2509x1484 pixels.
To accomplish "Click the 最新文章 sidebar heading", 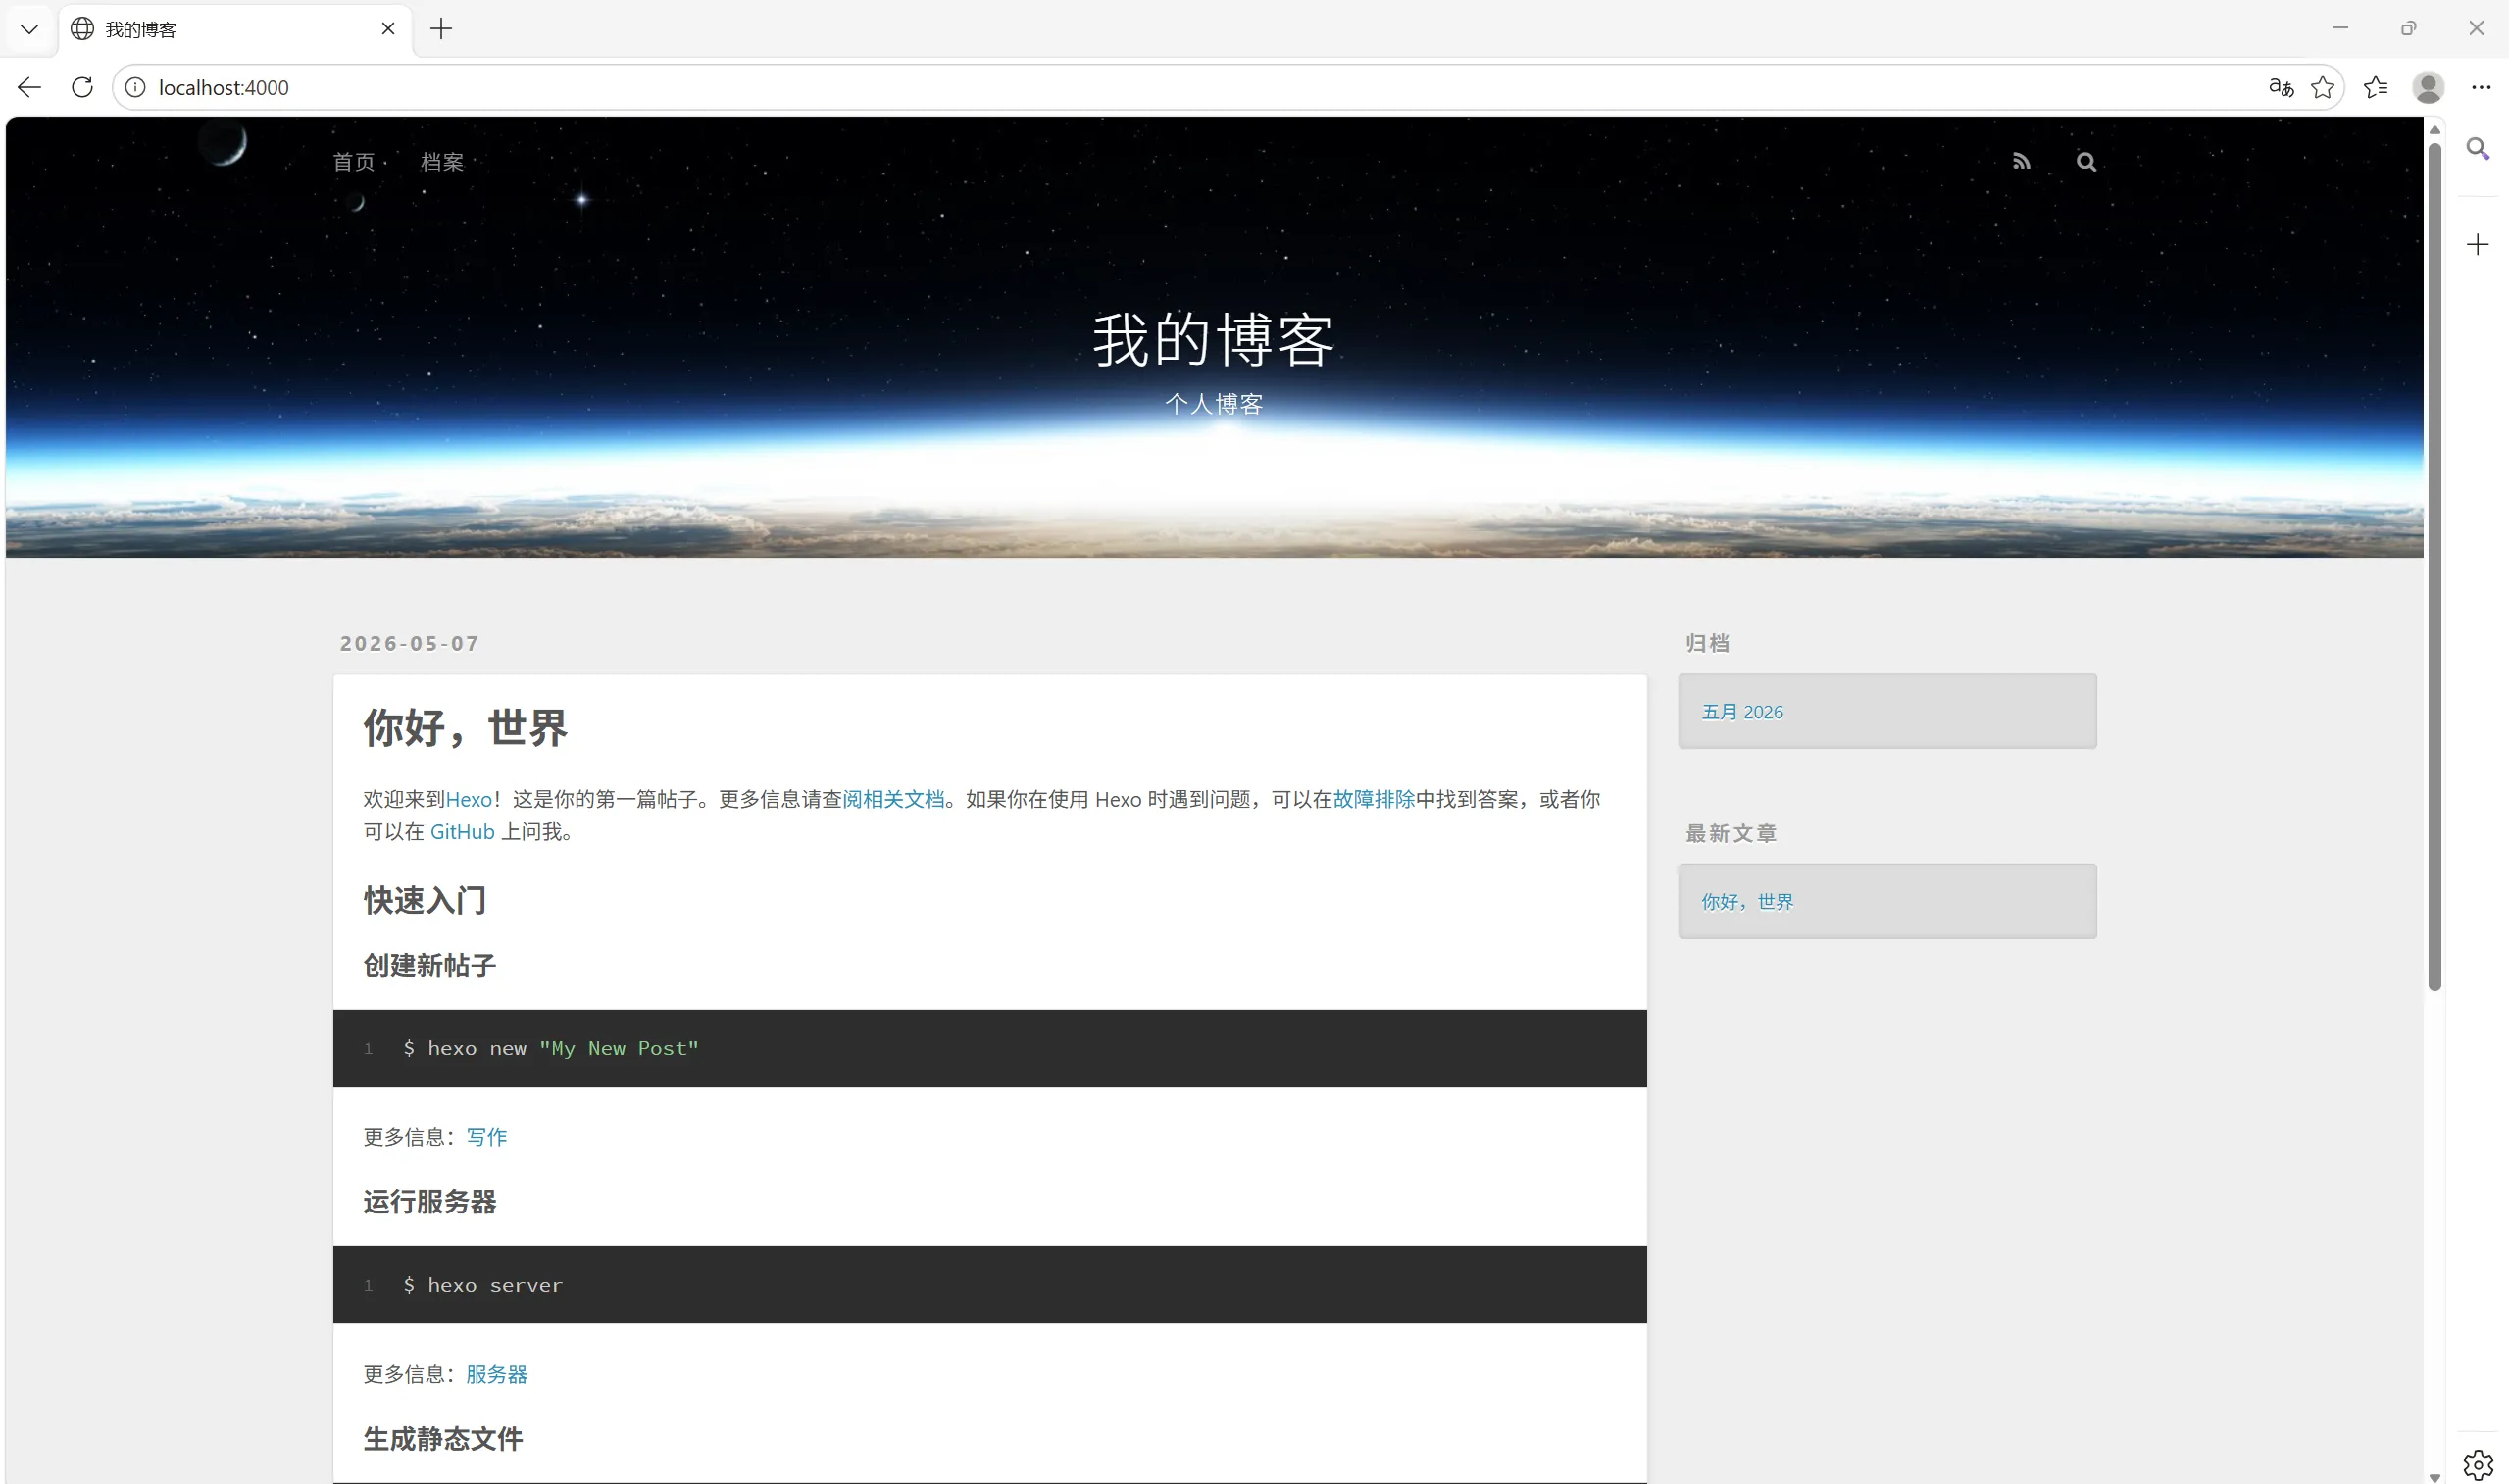I will pyautogui.click(x=1731, y=833).
